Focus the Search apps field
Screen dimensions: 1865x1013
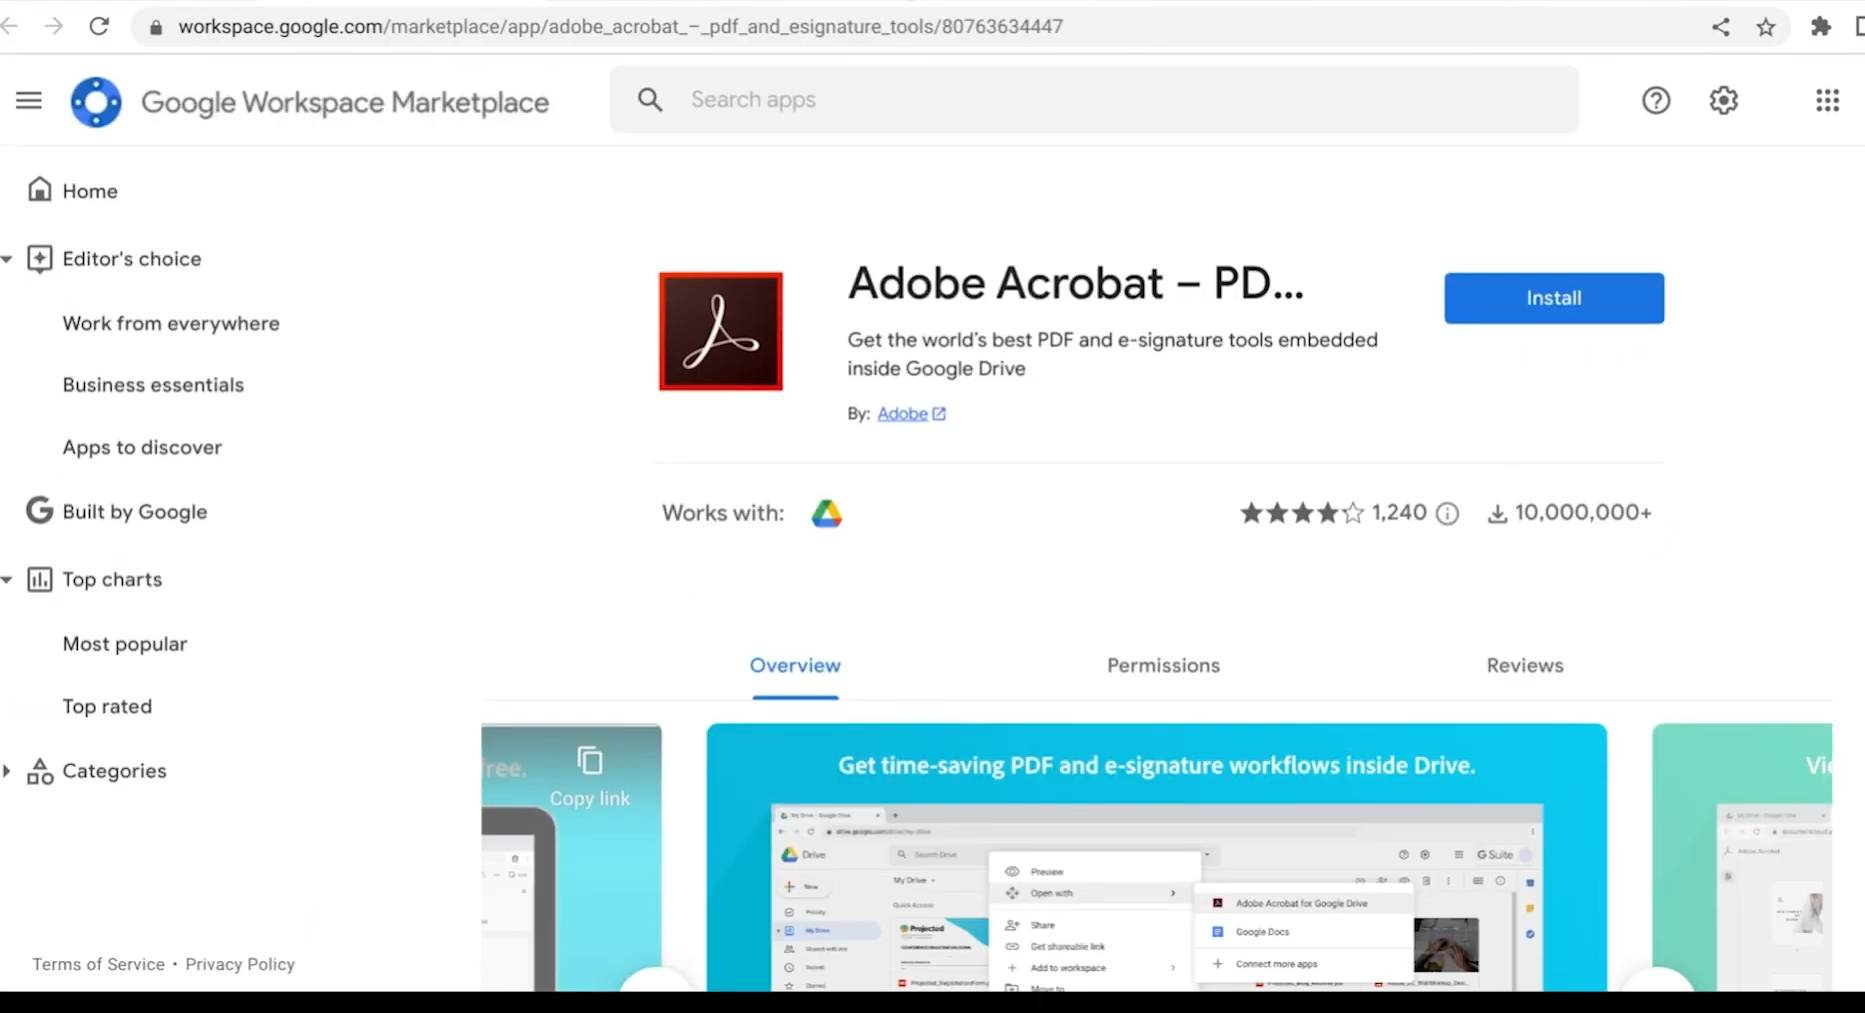tap(1095, 100)
